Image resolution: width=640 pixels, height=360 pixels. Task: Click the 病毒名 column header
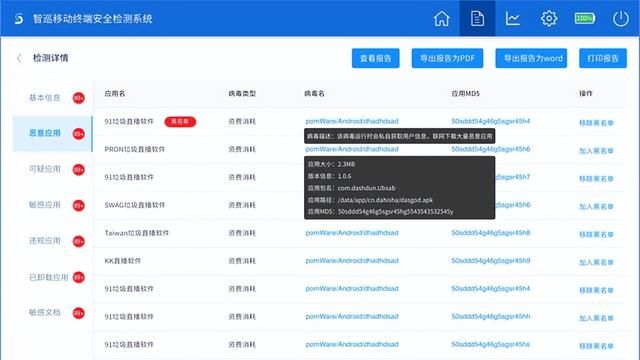(314, 93)
